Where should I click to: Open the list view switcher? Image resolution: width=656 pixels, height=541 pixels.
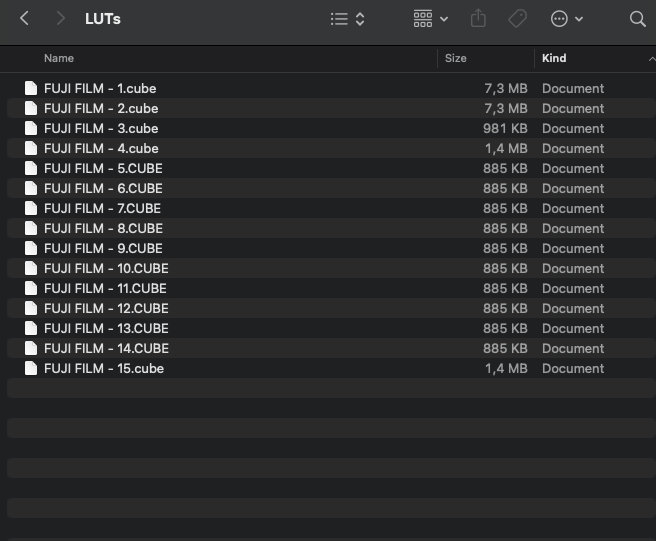click(347, 19)
